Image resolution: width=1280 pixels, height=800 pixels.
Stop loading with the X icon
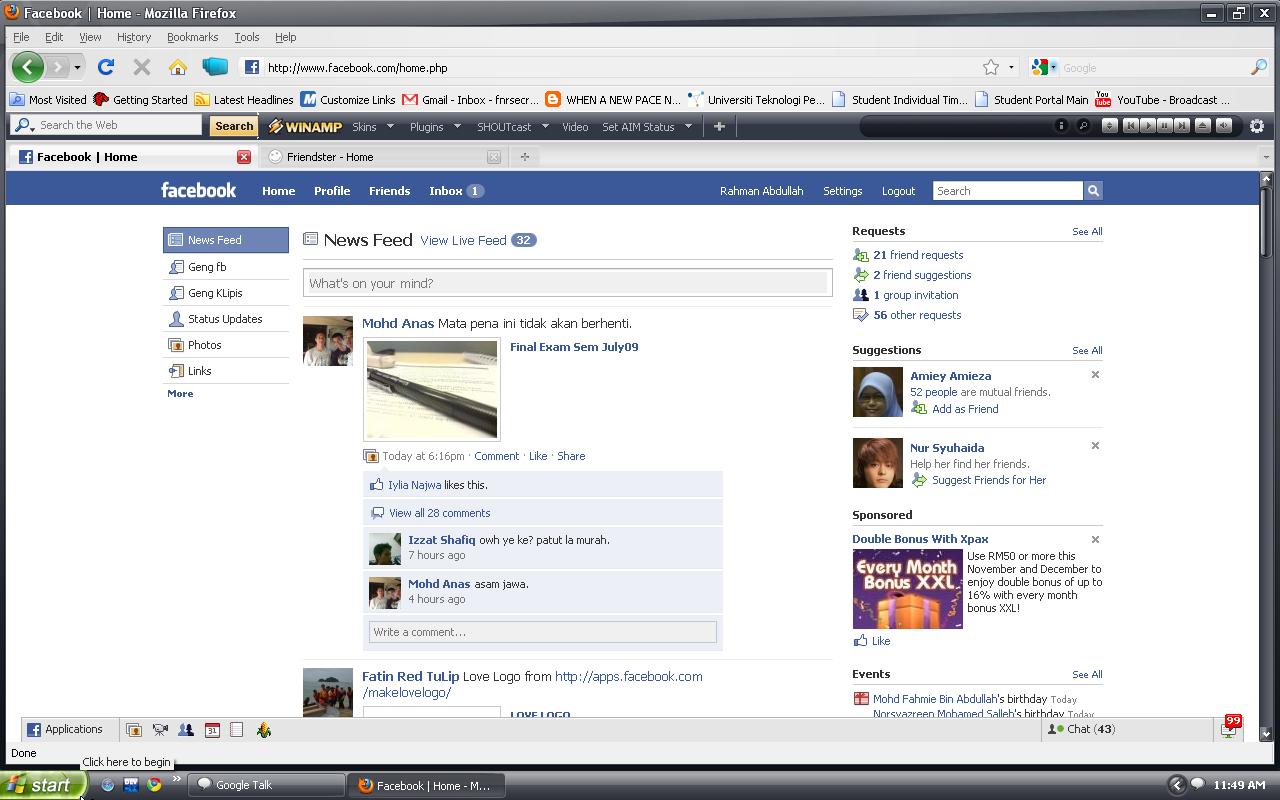click(x=142, y=67)
